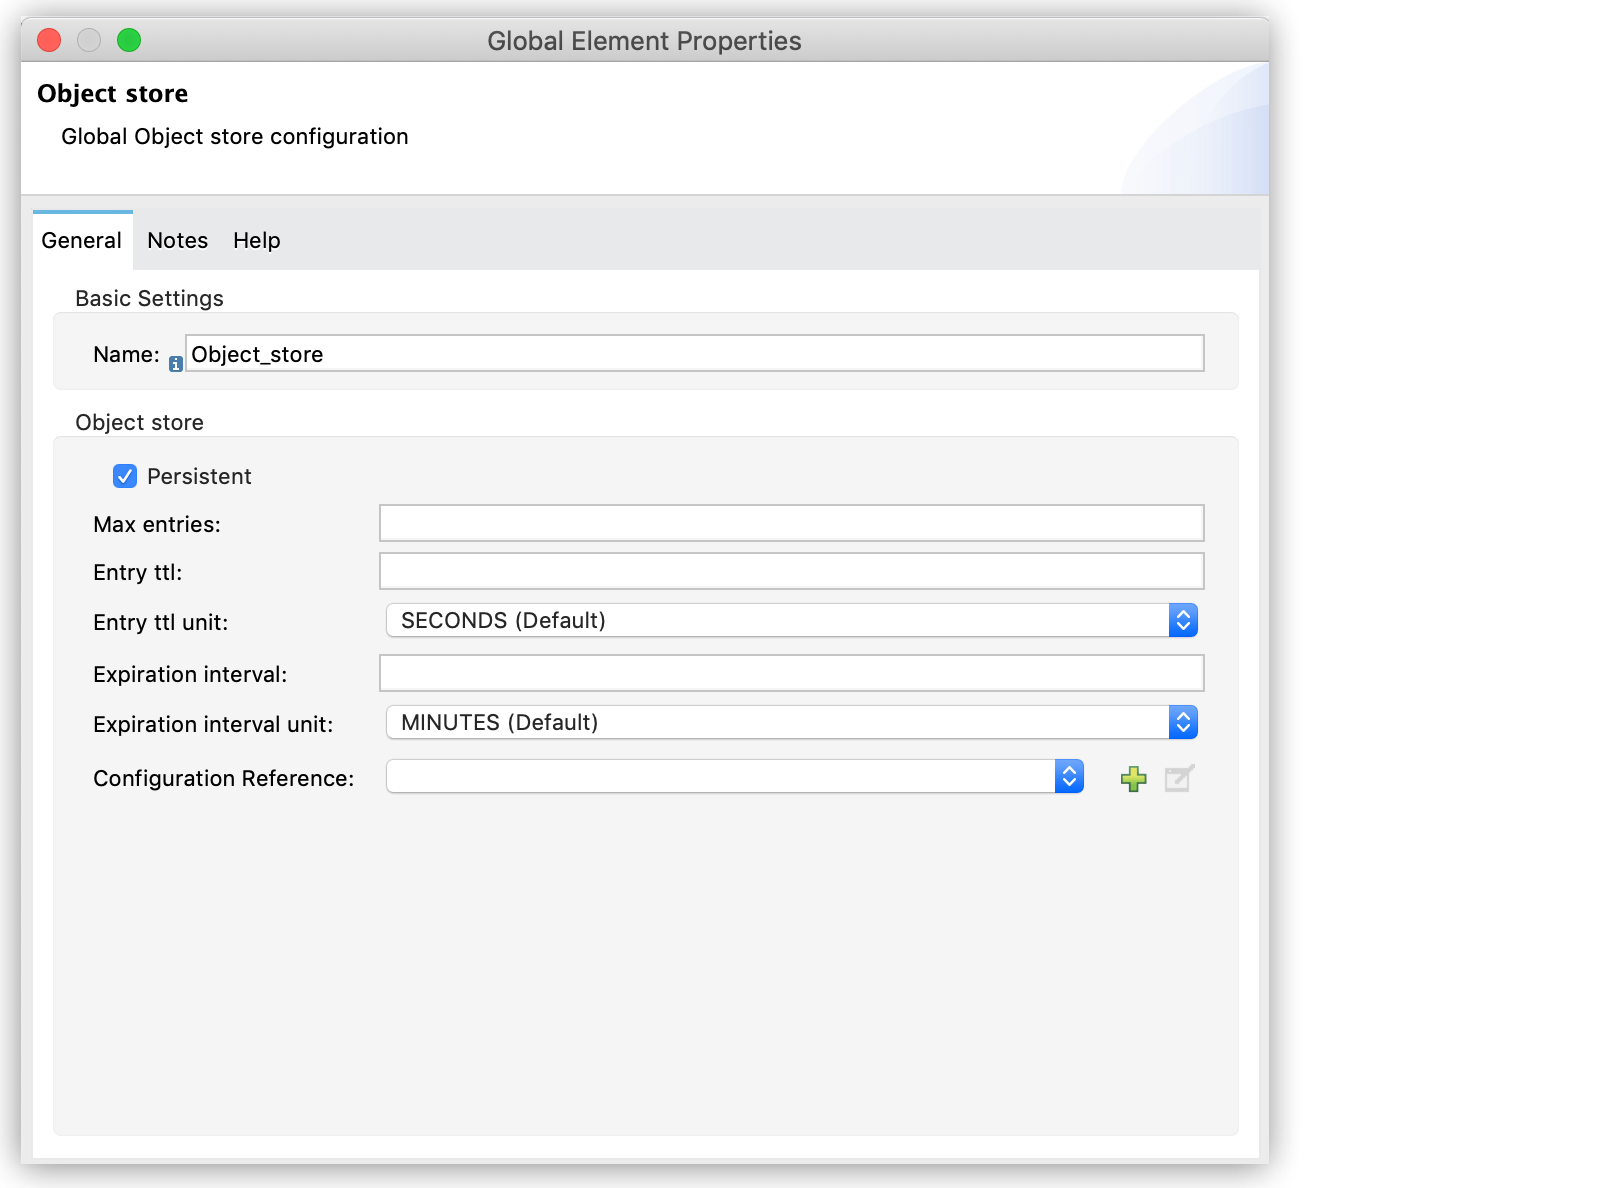This screenshot has height=1188, width=1620.
Task: Select the General tab
Action: click(82, 240)
